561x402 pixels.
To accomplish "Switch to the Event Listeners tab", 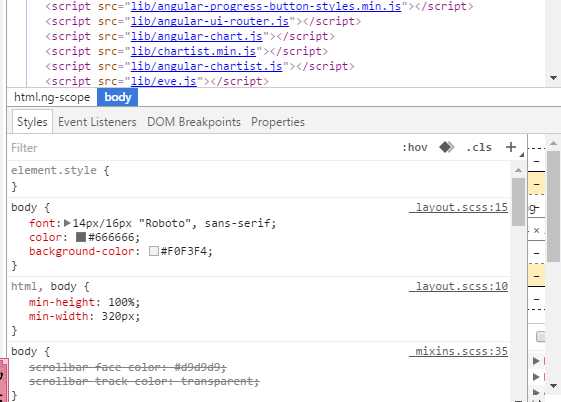I will tap(97, 122).
